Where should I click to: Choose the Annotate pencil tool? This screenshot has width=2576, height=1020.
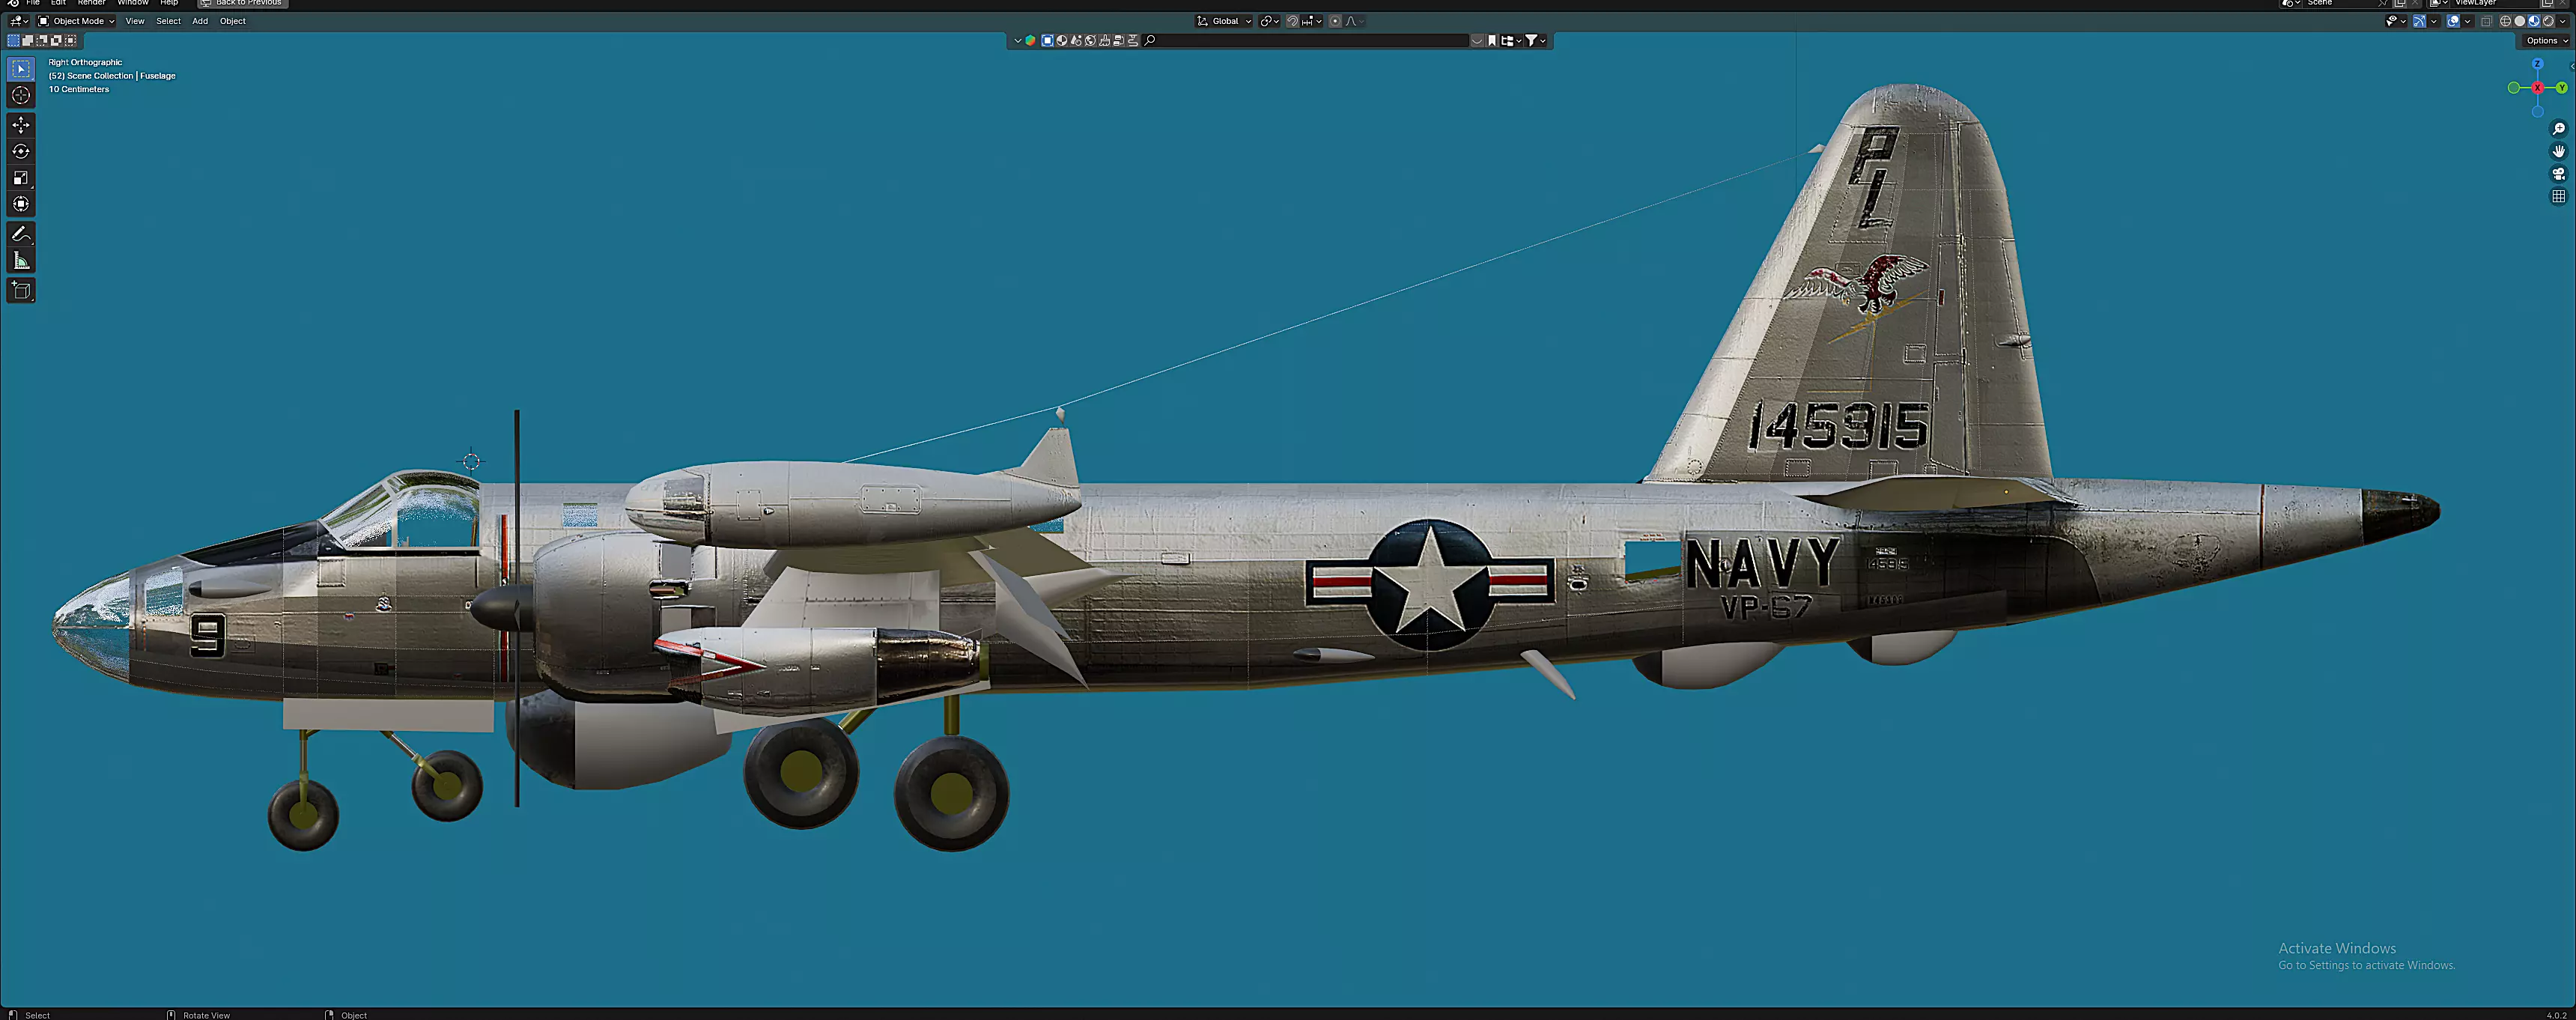click(21, 234)
